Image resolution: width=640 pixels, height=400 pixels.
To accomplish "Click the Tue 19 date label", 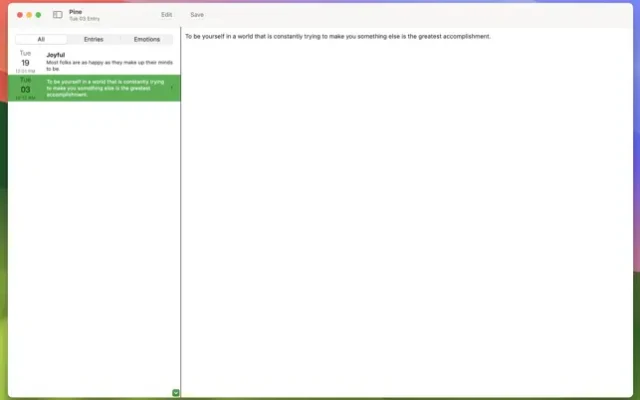I will 25,60.
